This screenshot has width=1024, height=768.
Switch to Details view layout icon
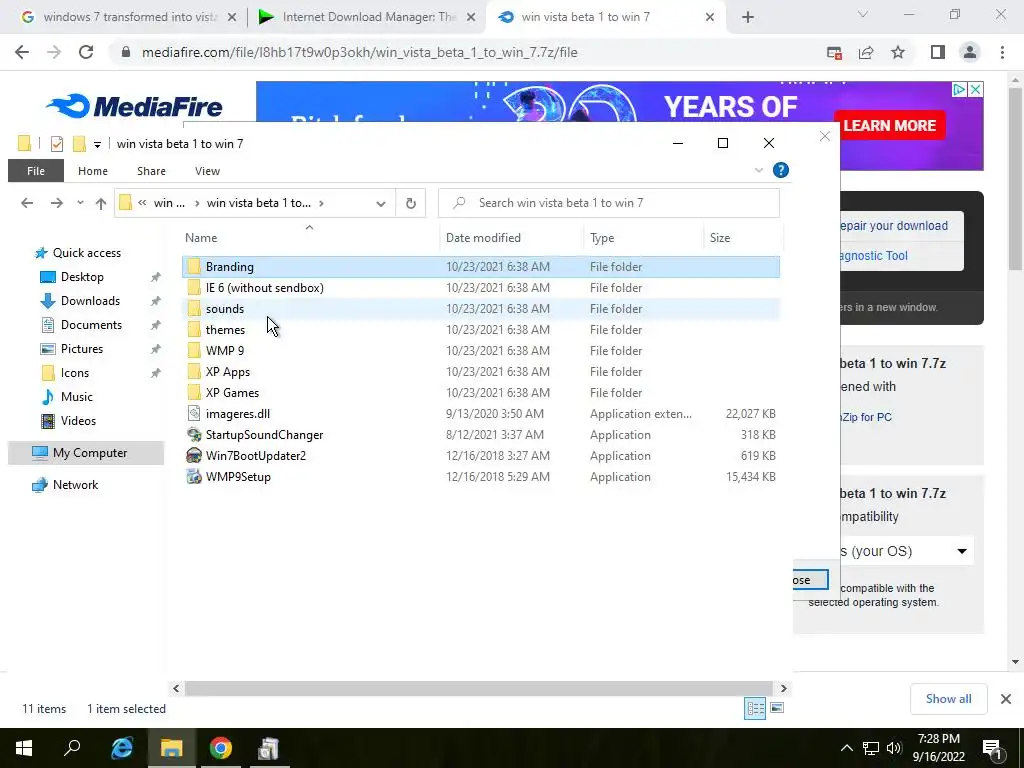[756, 708]
